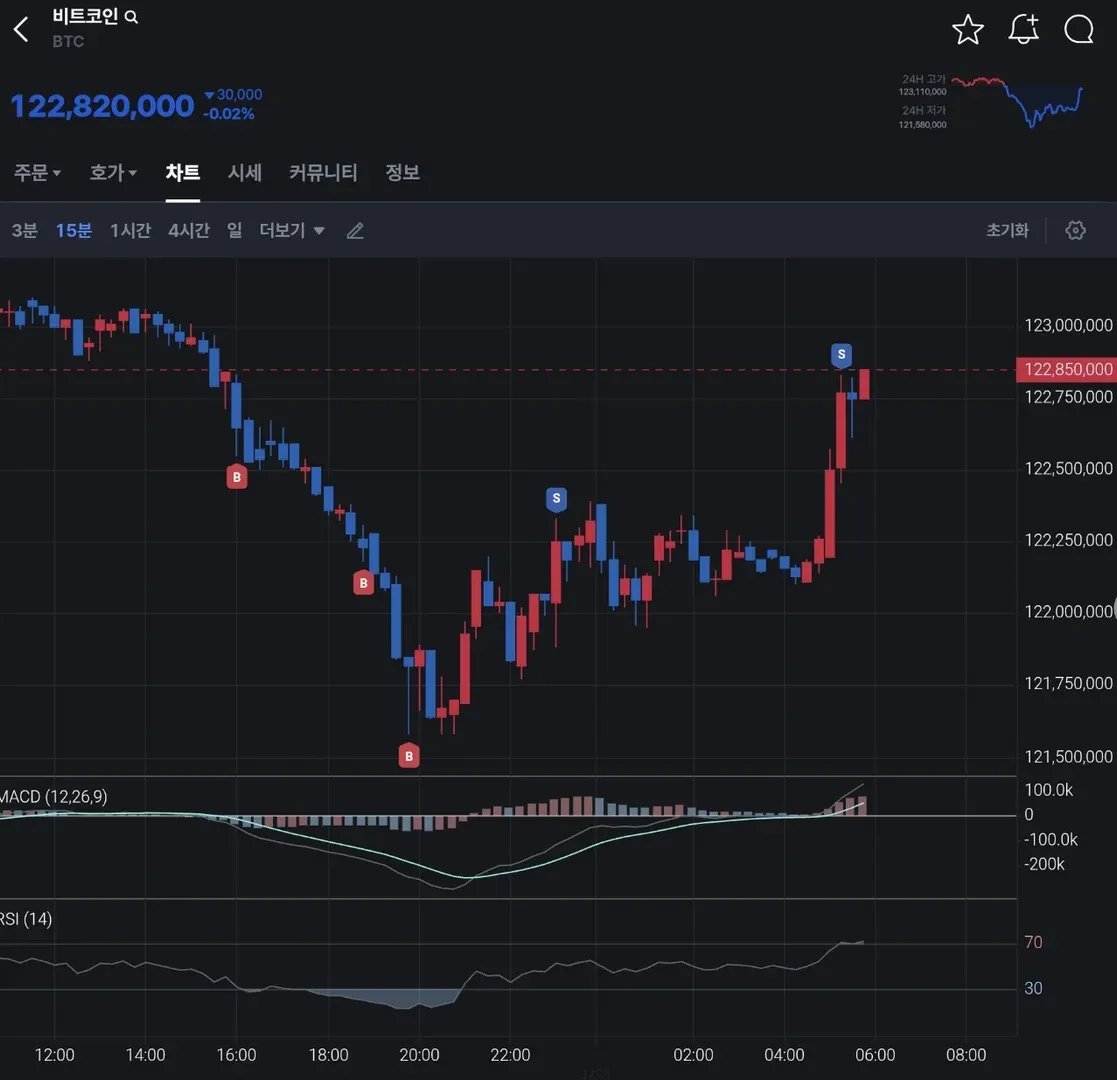Expand the 호가 dropdown menu
This screenshot has width=1117, height=1080.
pyautogui.click(x=113, y=173)
